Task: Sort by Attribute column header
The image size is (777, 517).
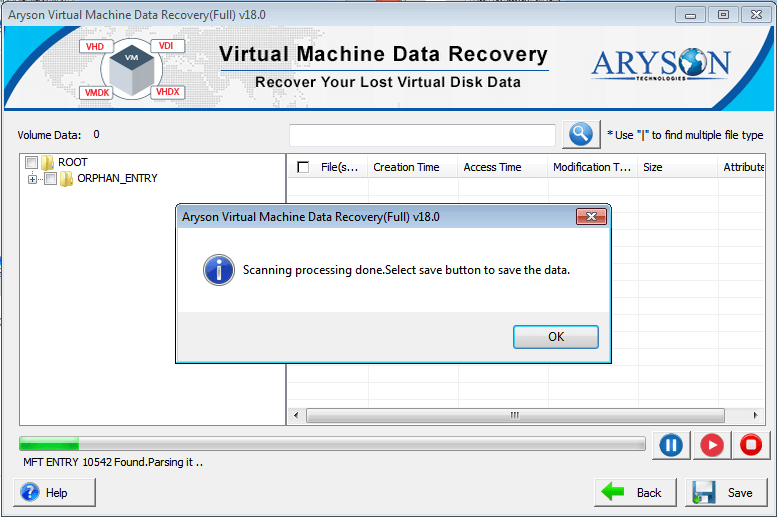Action: pyautogui.click(x=742, y=167)
